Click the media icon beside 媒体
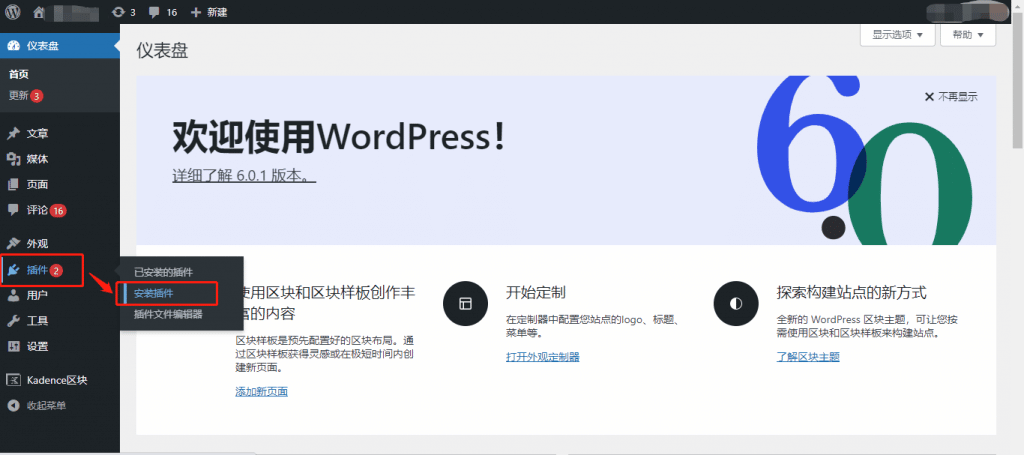 tap(13, 159)
